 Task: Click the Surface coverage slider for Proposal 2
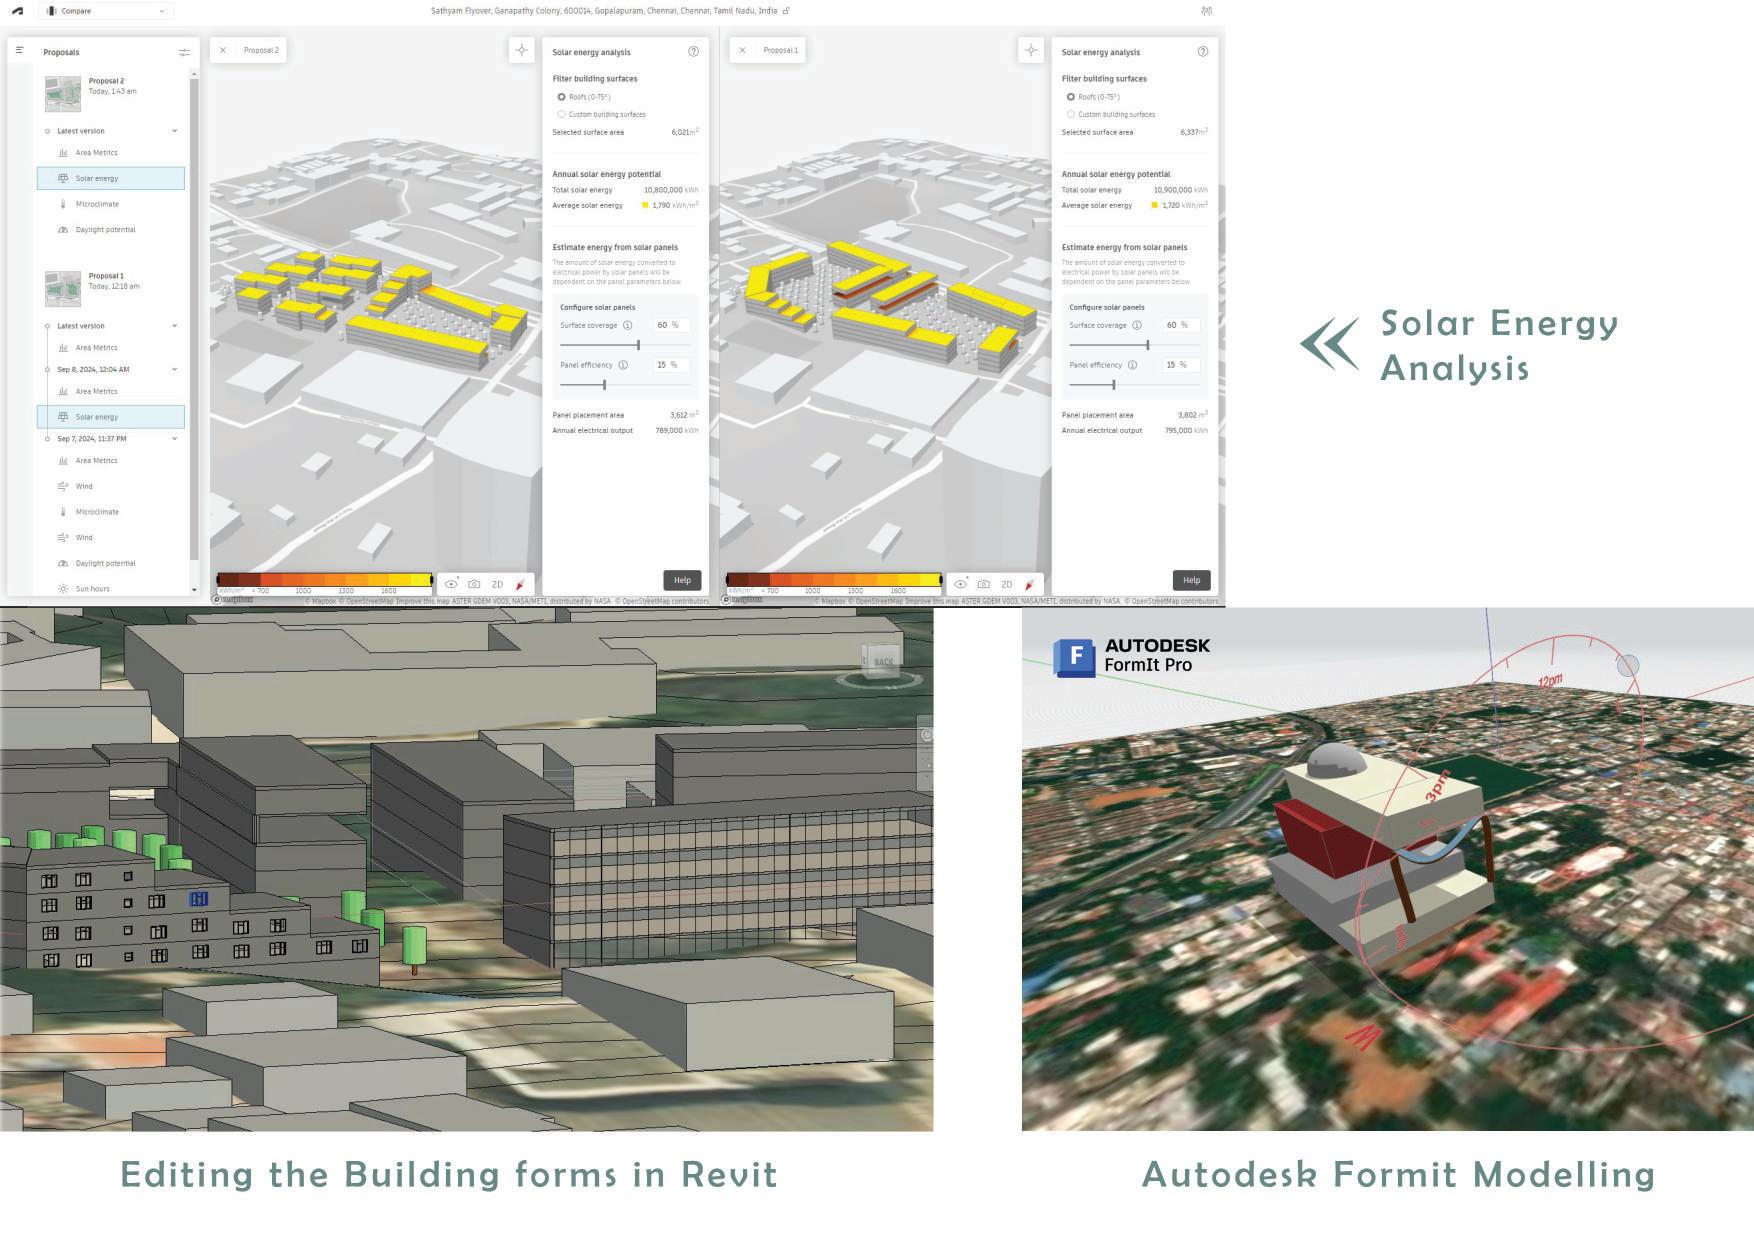(x=625, y=345)
